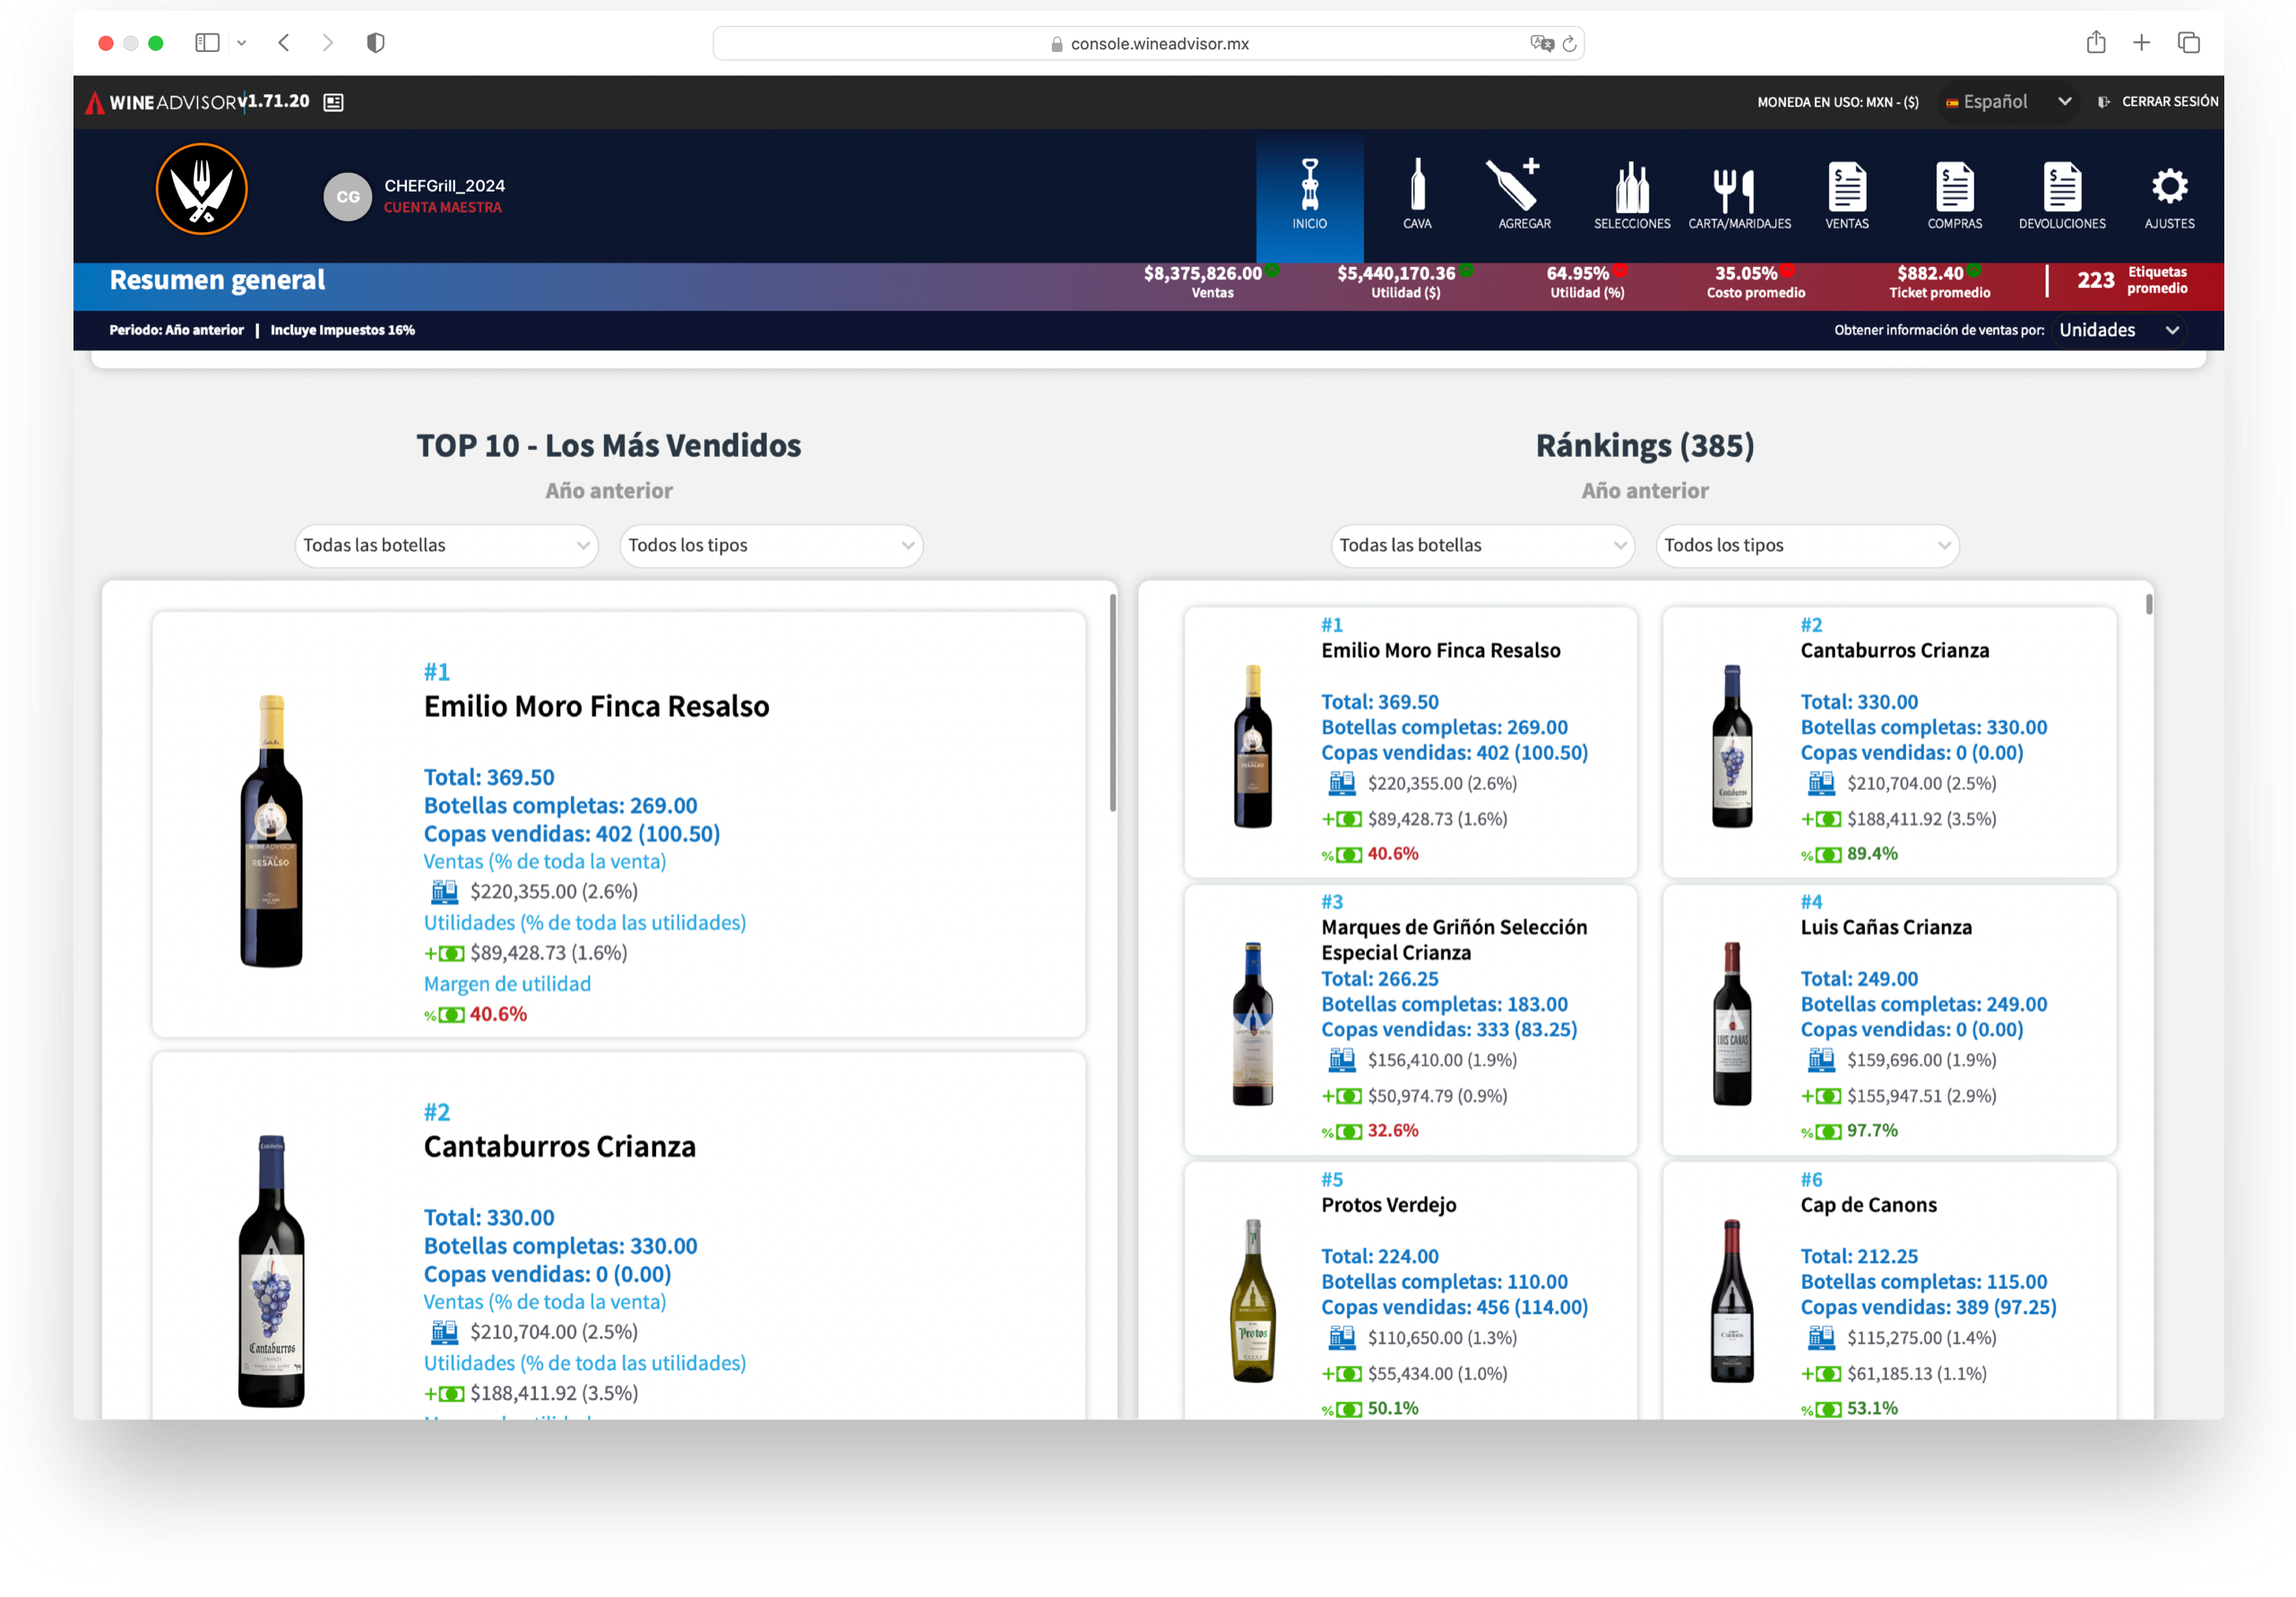Click margin icon beside 53.1%
2296x1597 pixels.
point(1821,1409)
